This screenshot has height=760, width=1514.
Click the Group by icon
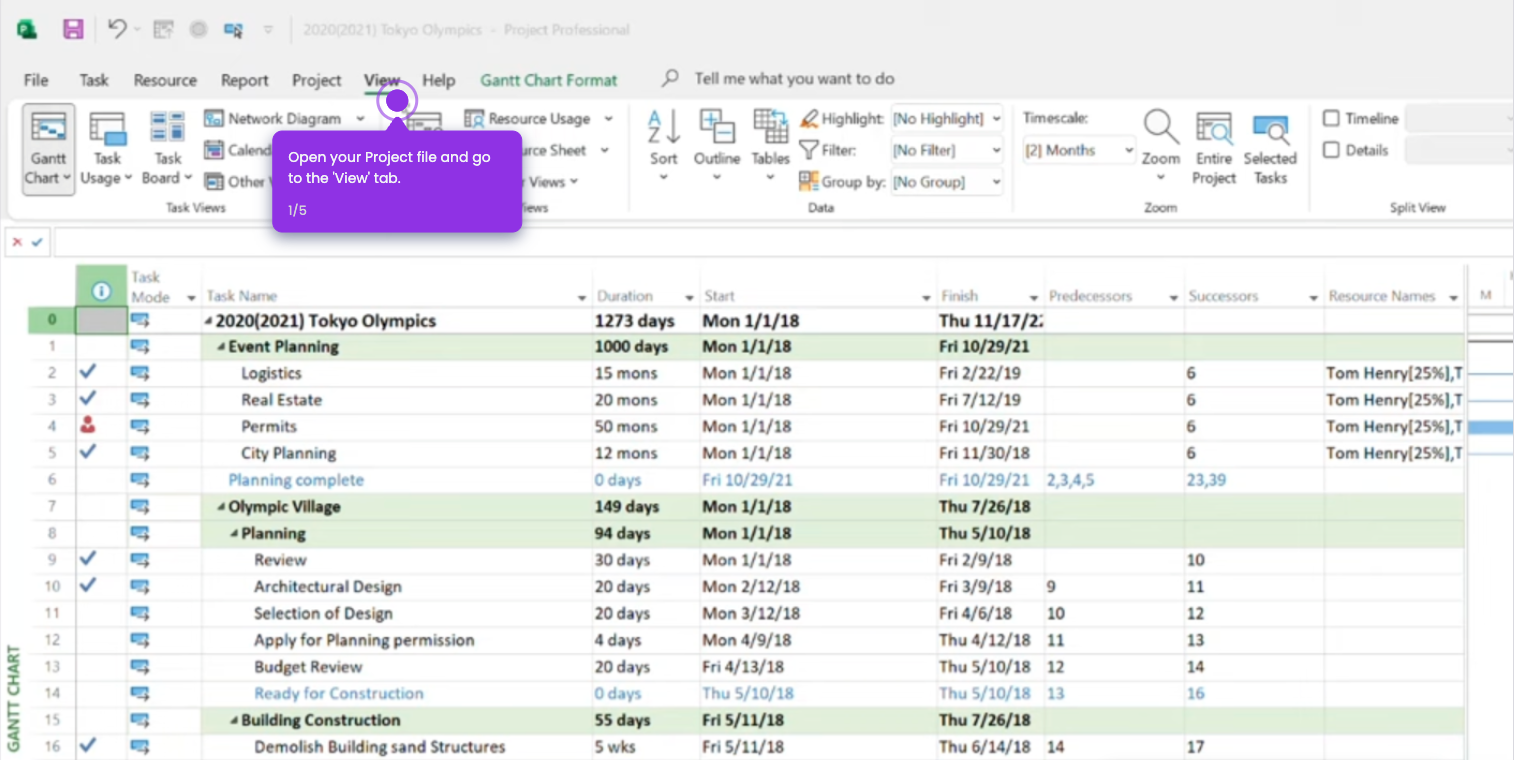[x=809, y=182]
